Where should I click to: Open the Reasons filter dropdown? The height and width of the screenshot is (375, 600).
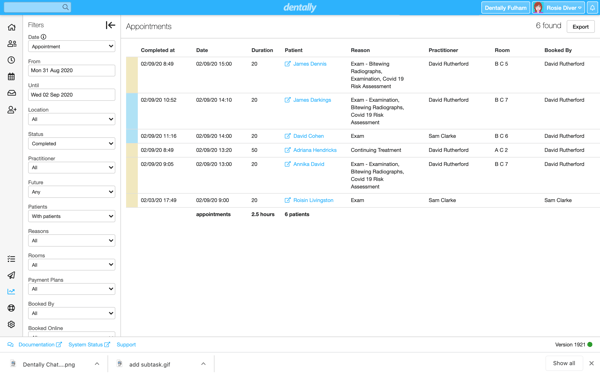pos(72,241)
